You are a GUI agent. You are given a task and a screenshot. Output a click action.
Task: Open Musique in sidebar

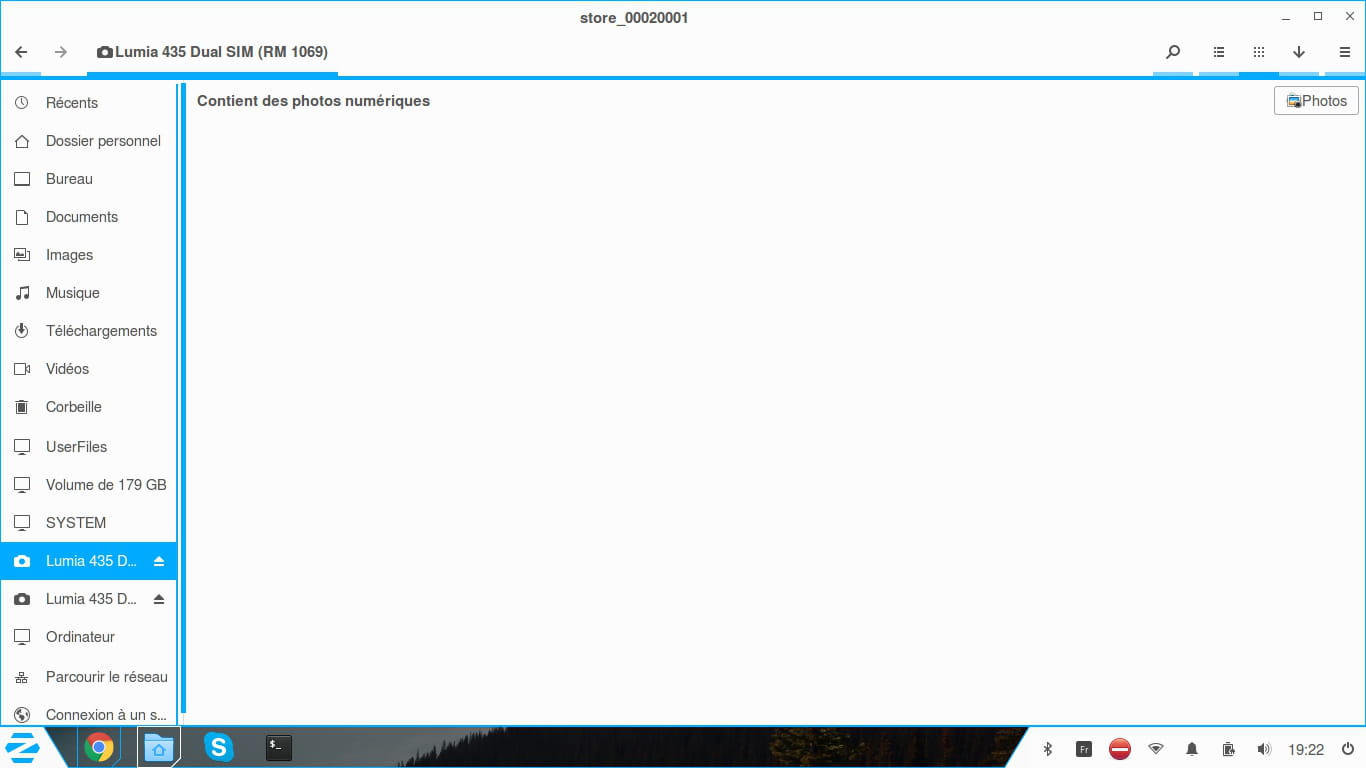pyautogui.click(x=88, y=293)
